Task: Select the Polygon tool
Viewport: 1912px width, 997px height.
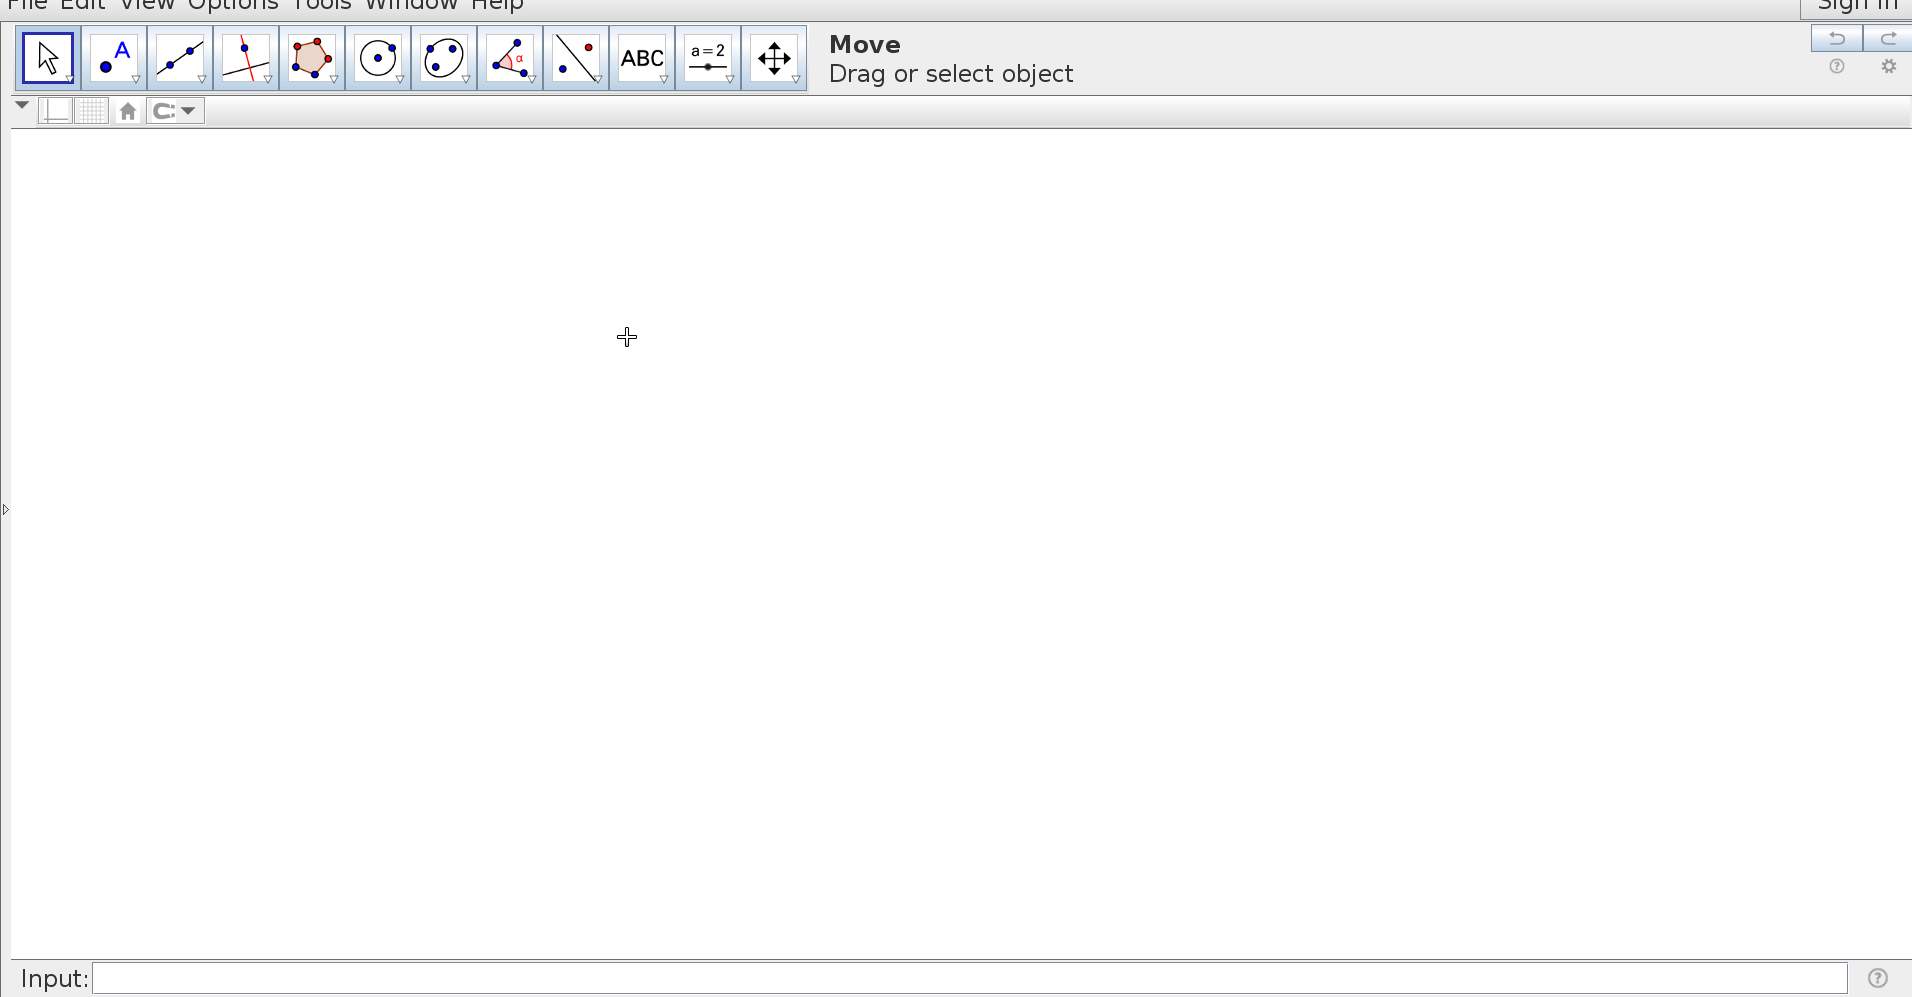Action: [x=312, y=58]
